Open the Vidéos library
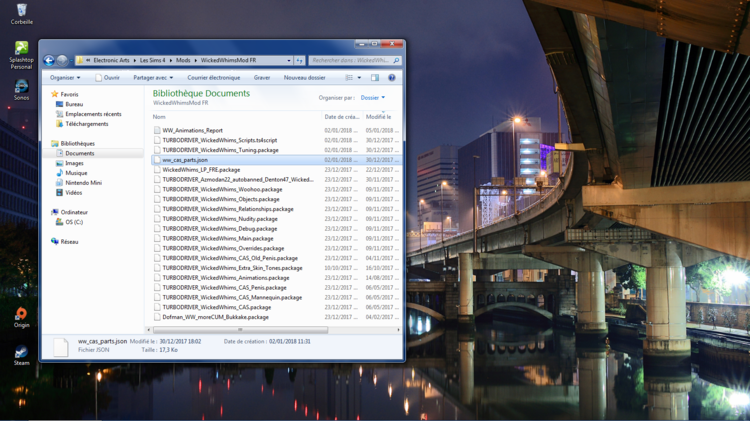 [x=74, y=193]
